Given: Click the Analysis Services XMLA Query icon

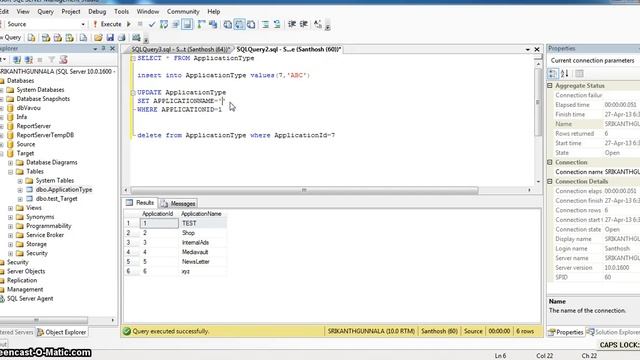Looking at the screenshot, I should (69, 38).
